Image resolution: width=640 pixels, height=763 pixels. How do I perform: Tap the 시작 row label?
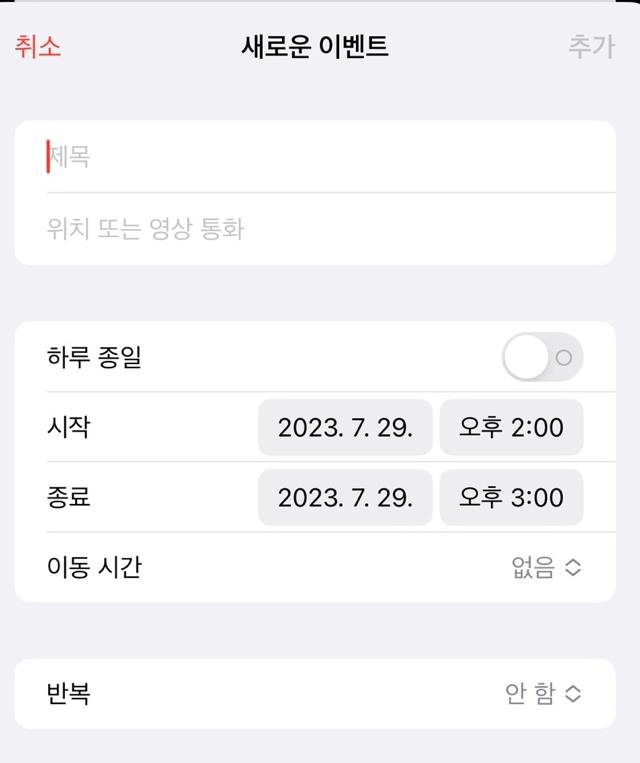68,427
